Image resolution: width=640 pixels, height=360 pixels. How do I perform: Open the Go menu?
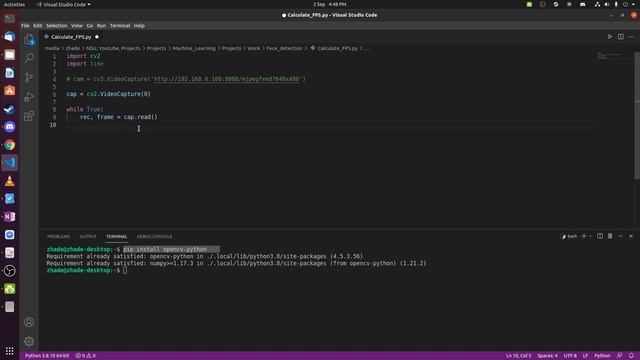pos(90,26)
